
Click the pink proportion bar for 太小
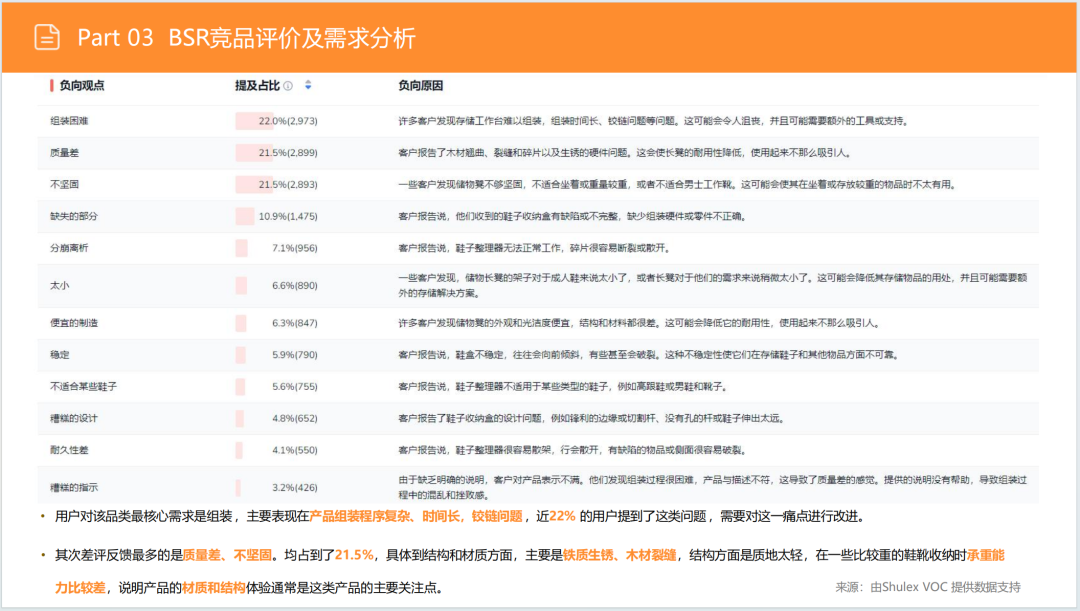(241, 285)
